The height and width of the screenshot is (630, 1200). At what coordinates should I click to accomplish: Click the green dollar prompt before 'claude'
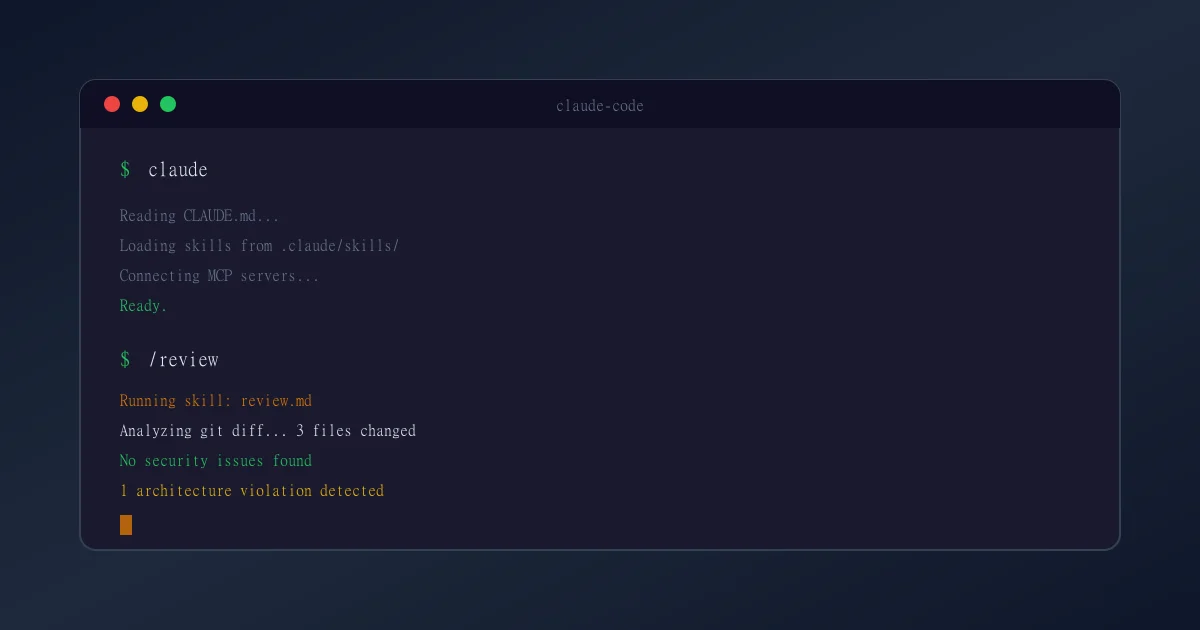pyautogui.click(x=125, y=169)
